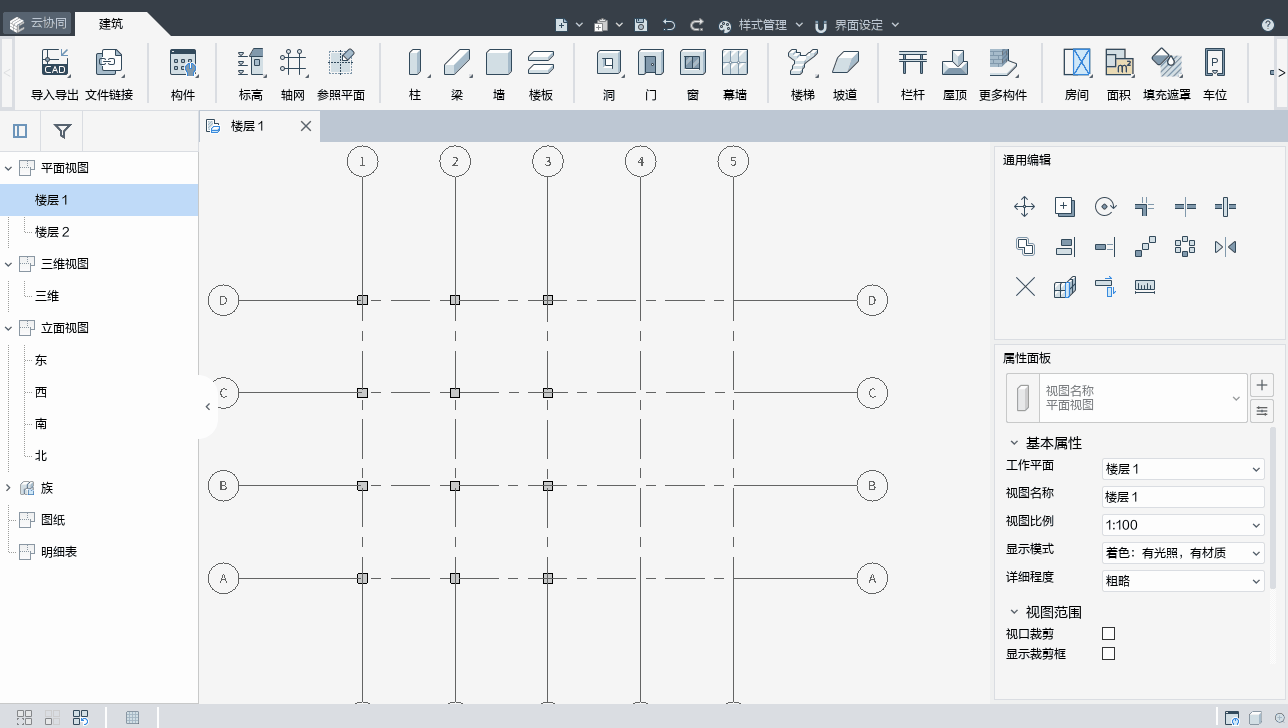Collapse the 三维视图 tree node
This screenshot has height=728, width=1288.
pyautogui.click(x=9, y=264)
